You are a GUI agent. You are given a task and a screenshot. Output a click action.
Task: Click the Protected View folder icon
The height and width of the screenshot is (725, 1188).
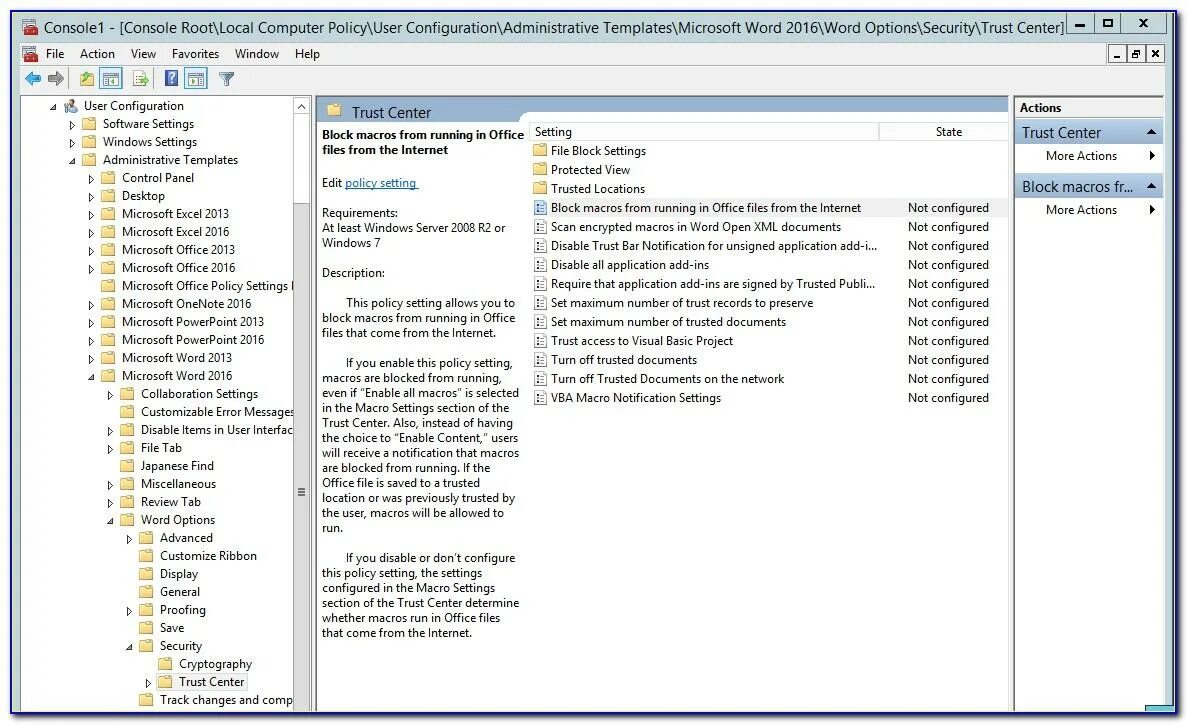tap(540, 170)
